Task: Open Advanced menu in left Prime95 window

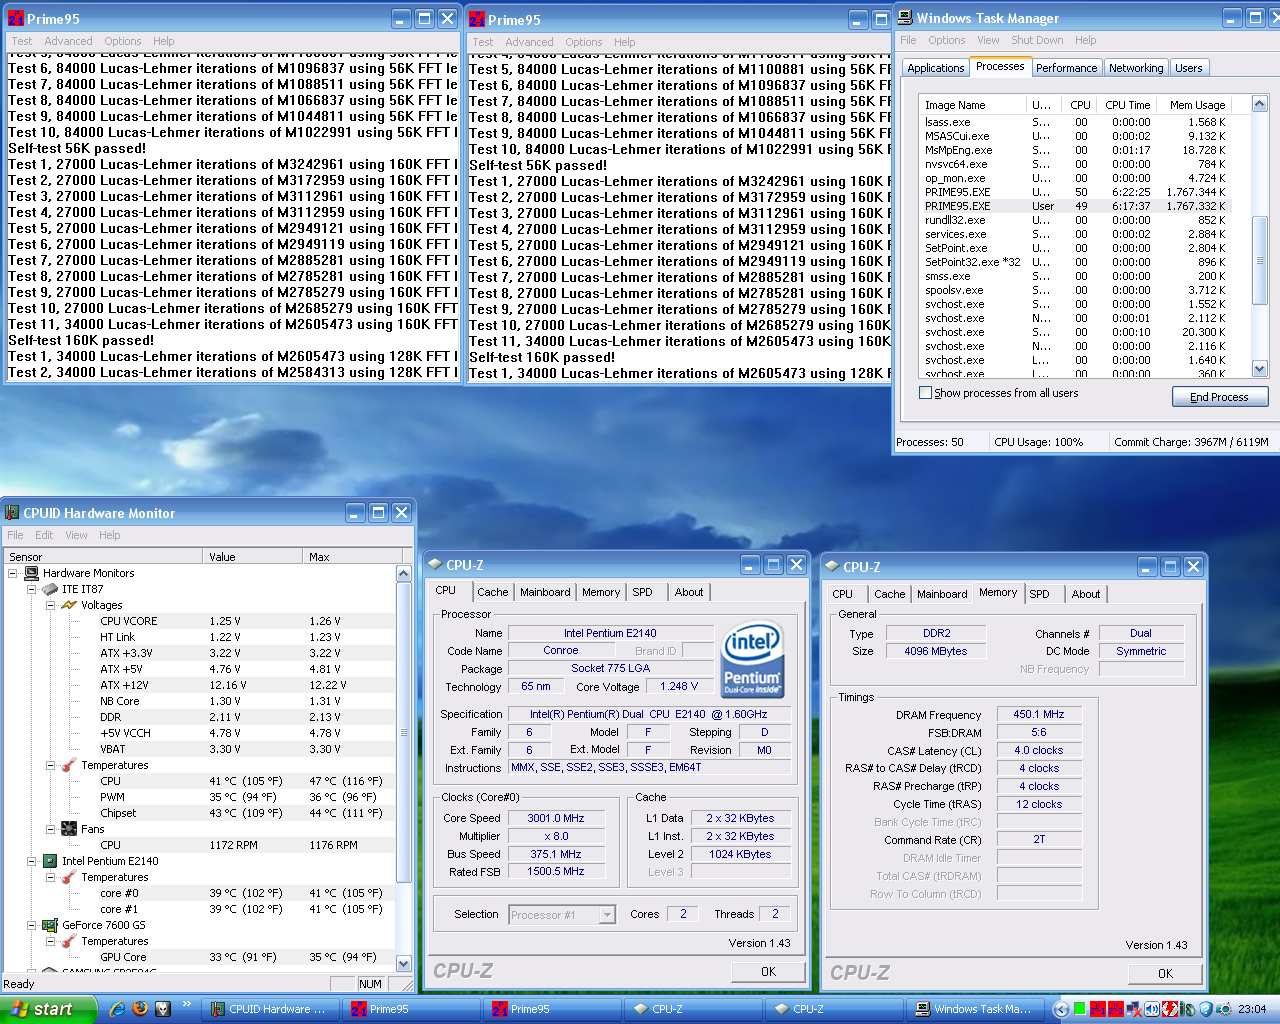Action: (x=68, y=41)
